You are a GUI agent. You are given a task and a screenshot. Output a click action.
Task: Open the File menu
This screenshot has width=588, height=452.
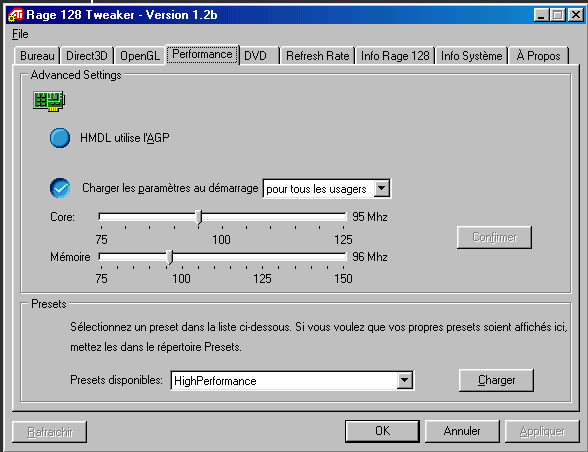coord(20,34)
